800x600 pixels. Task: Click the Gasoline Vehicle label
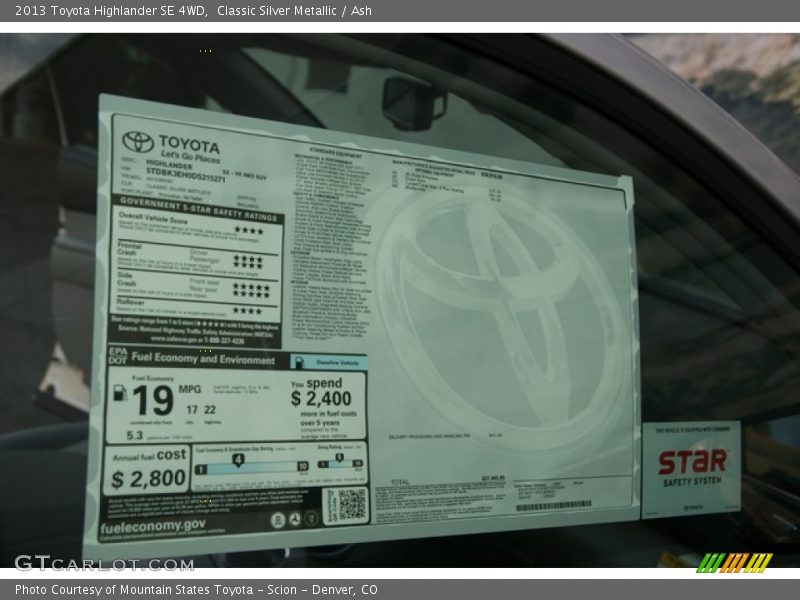tap(328, 362)
